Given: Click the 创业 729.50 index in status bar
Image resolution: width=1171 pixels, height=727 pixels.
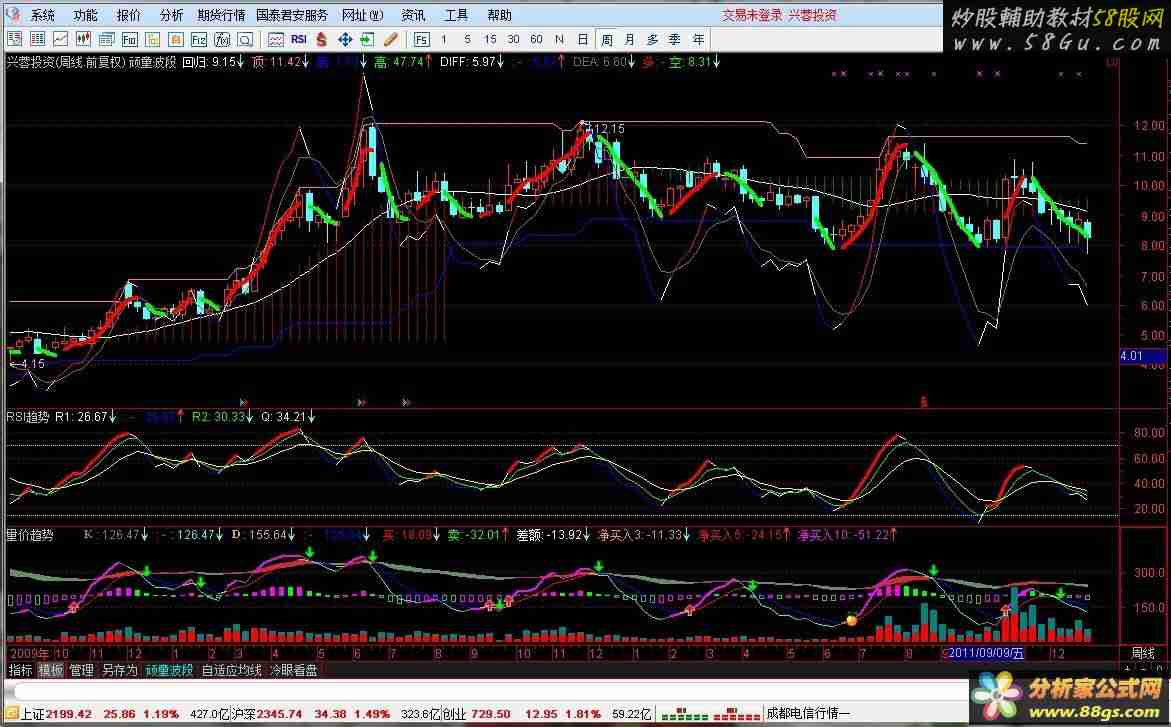Looking at the screenshot, I should [476, 714].
